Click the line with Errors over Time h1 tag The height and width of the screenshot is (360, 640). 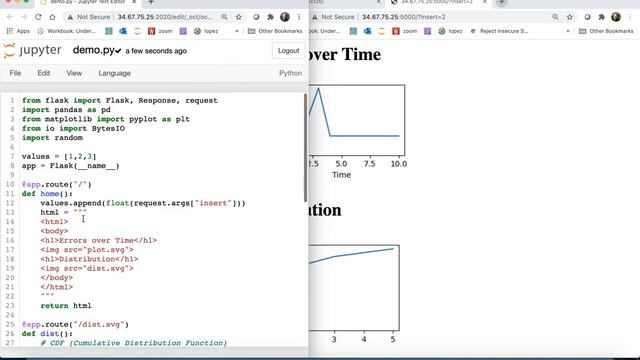tap(99, 240)
